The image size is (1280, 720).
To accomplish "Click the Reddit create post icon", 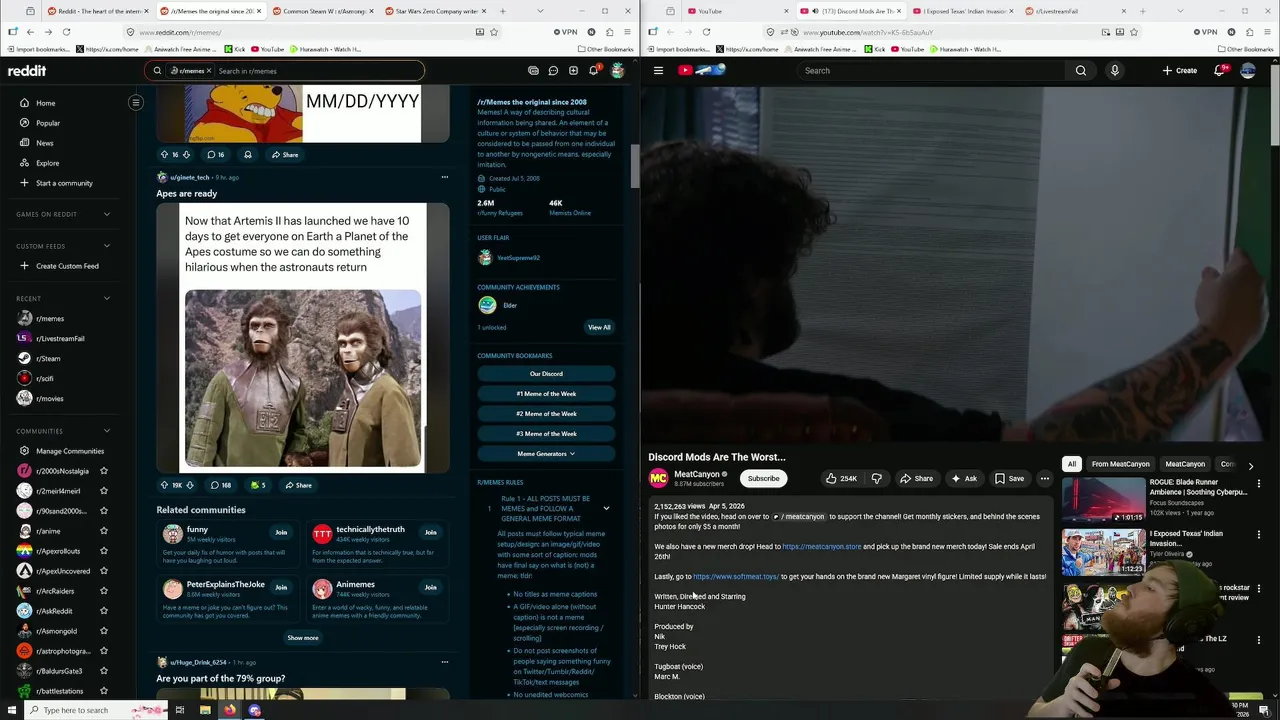I will tap(573, 71).
